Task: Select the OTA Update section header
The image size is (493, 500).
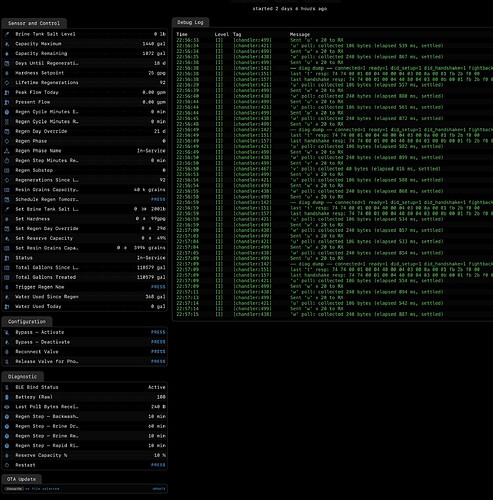Action: point(21,479)
